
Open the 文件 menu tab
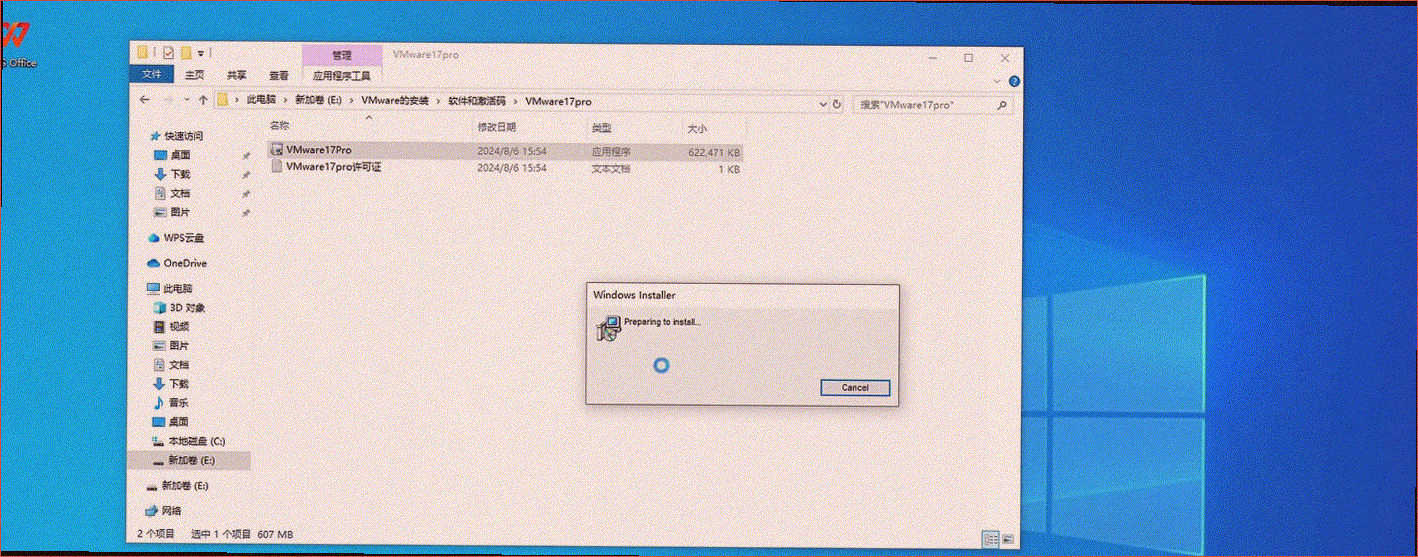click(152, 75)
